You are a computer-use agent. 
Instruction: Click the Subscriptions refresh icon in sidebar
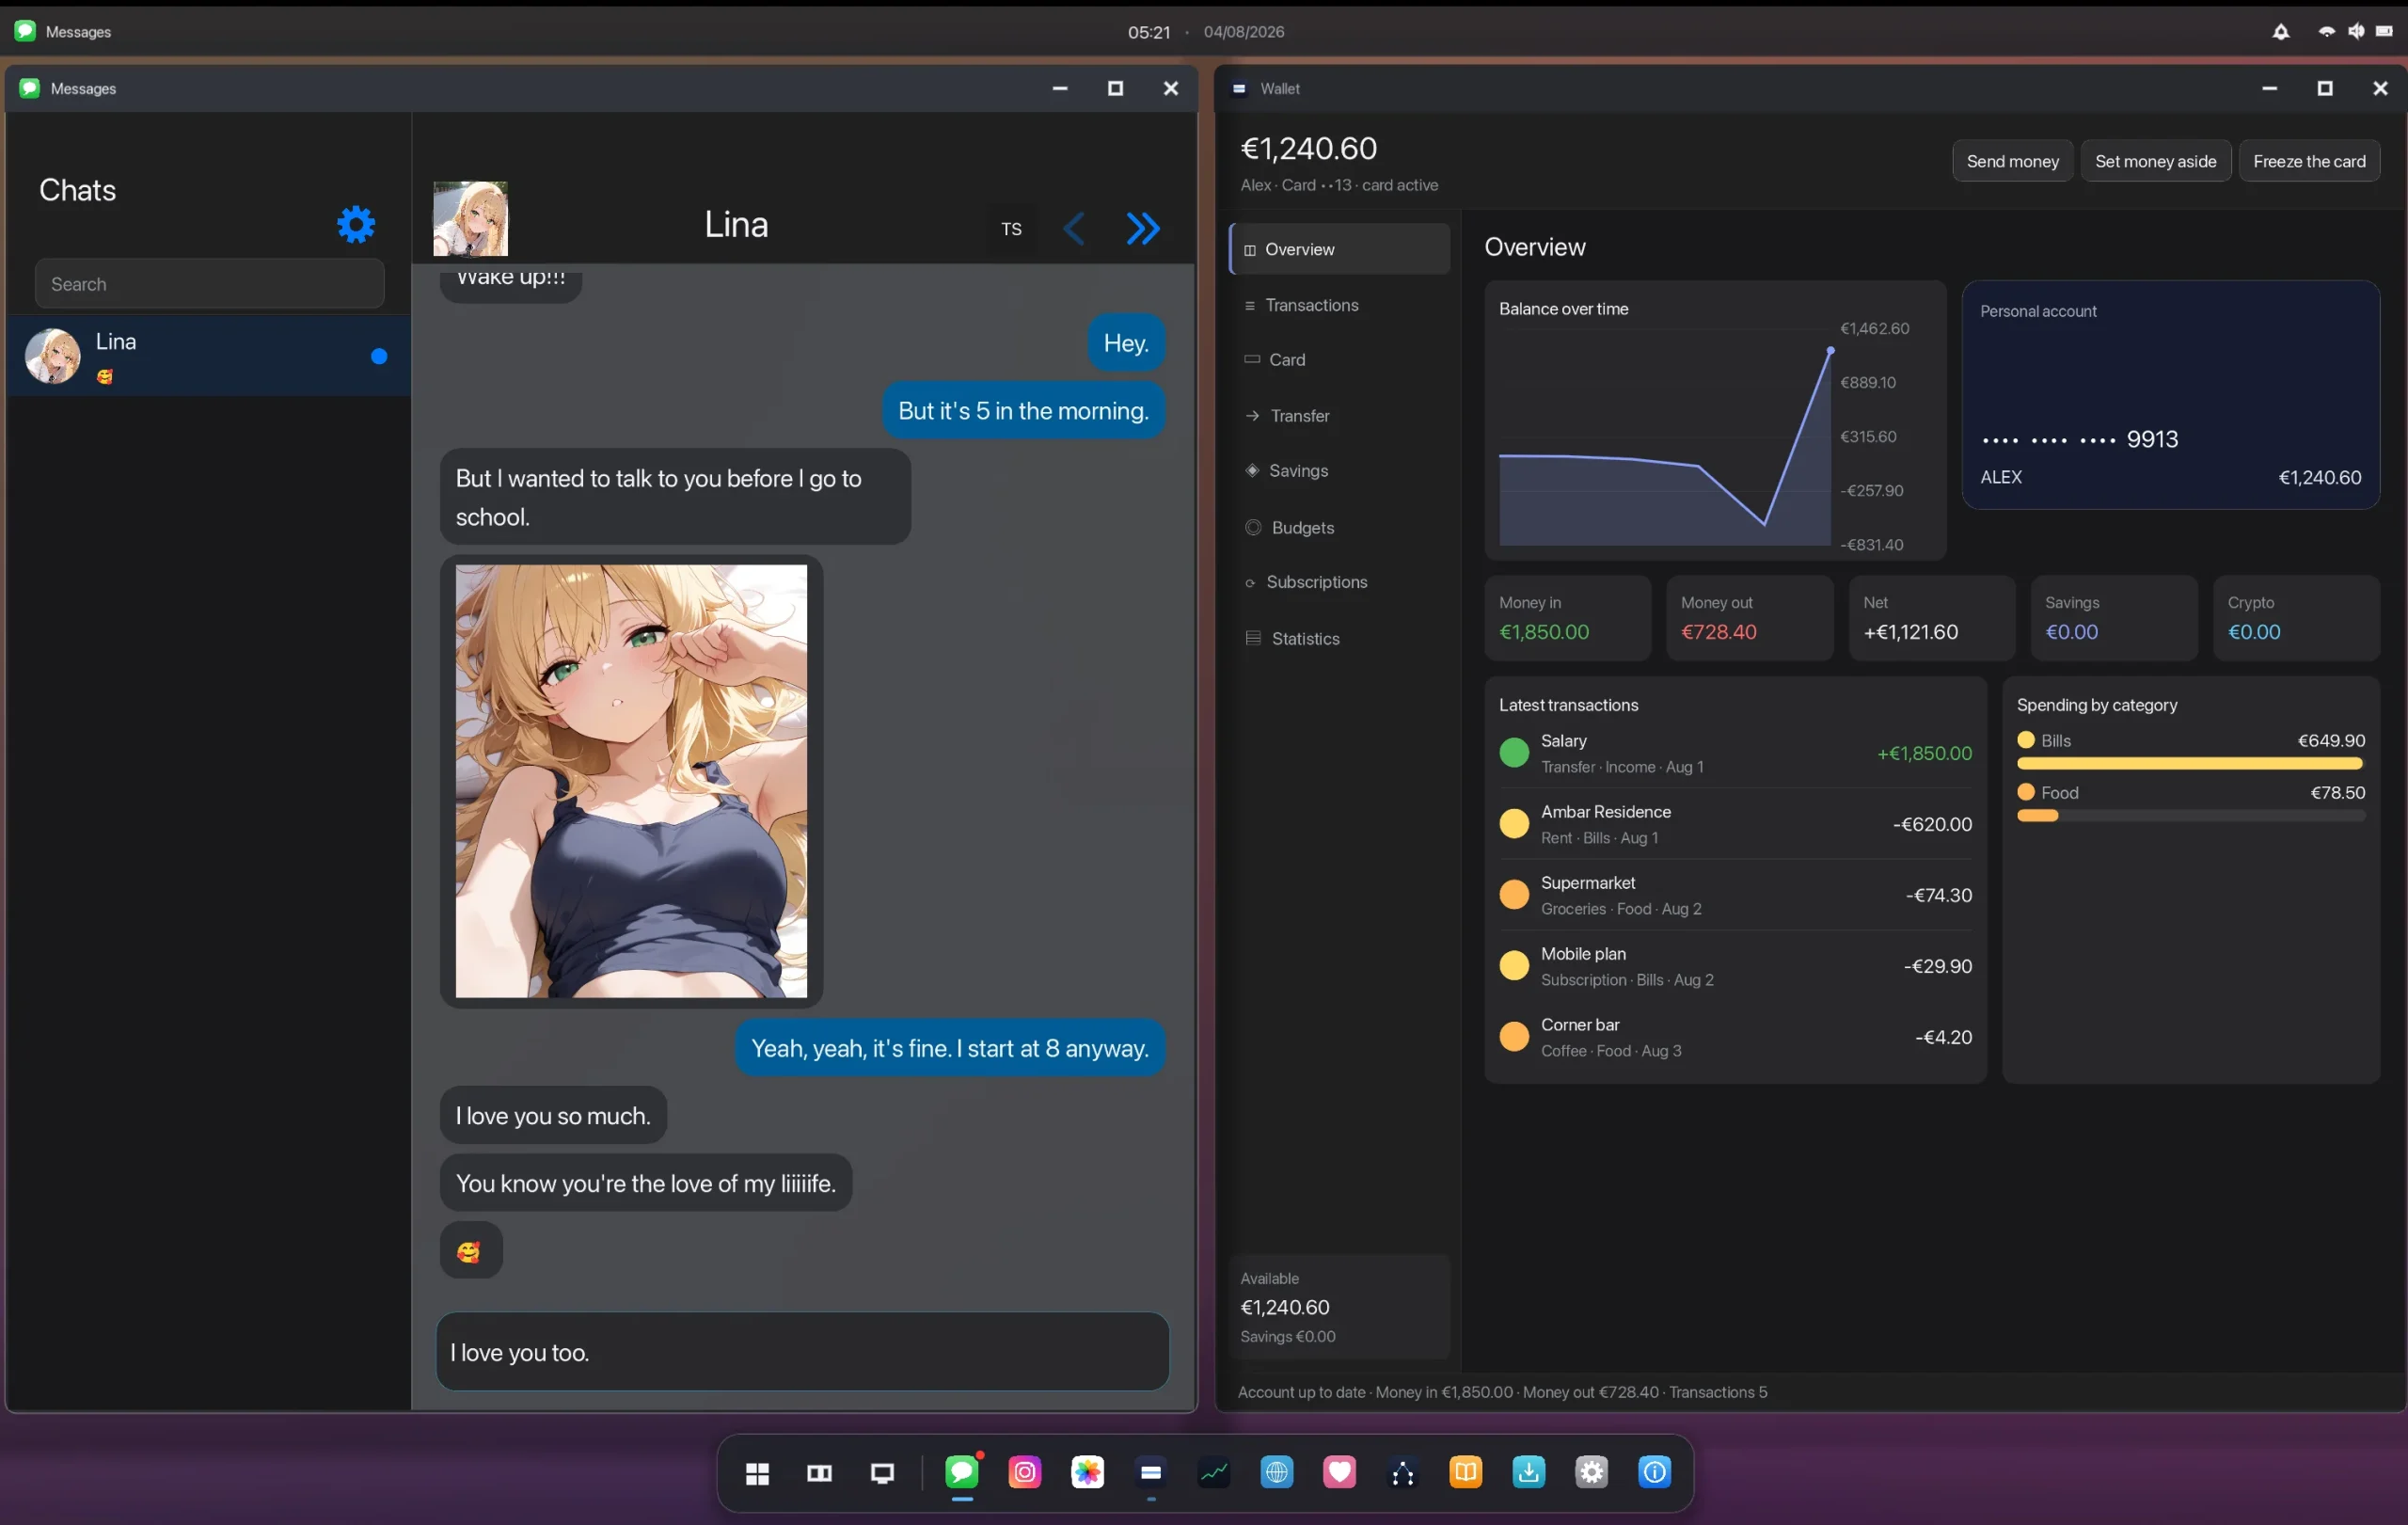point(1250,583)
